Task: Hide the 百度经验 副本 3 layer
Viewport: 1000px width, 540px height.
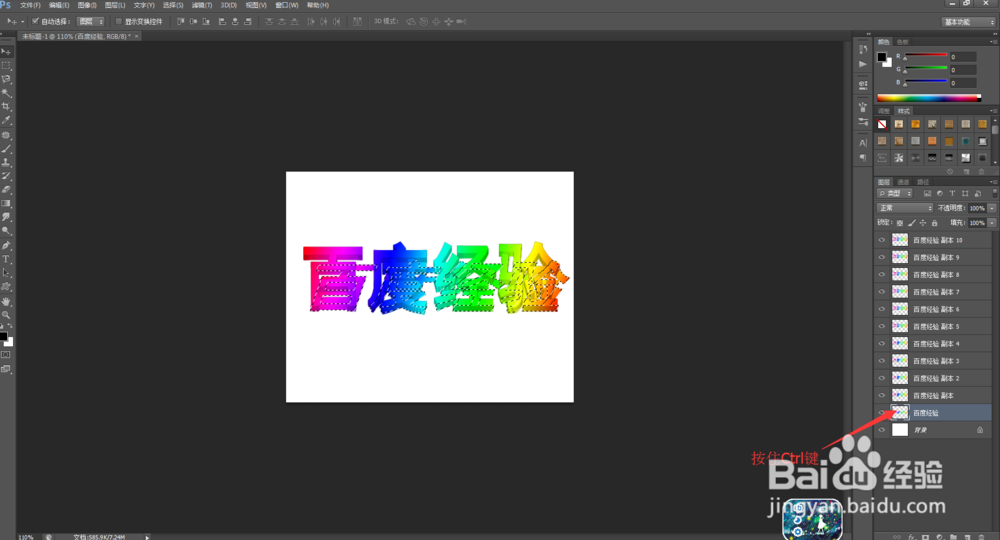Action: click(882, 361)
